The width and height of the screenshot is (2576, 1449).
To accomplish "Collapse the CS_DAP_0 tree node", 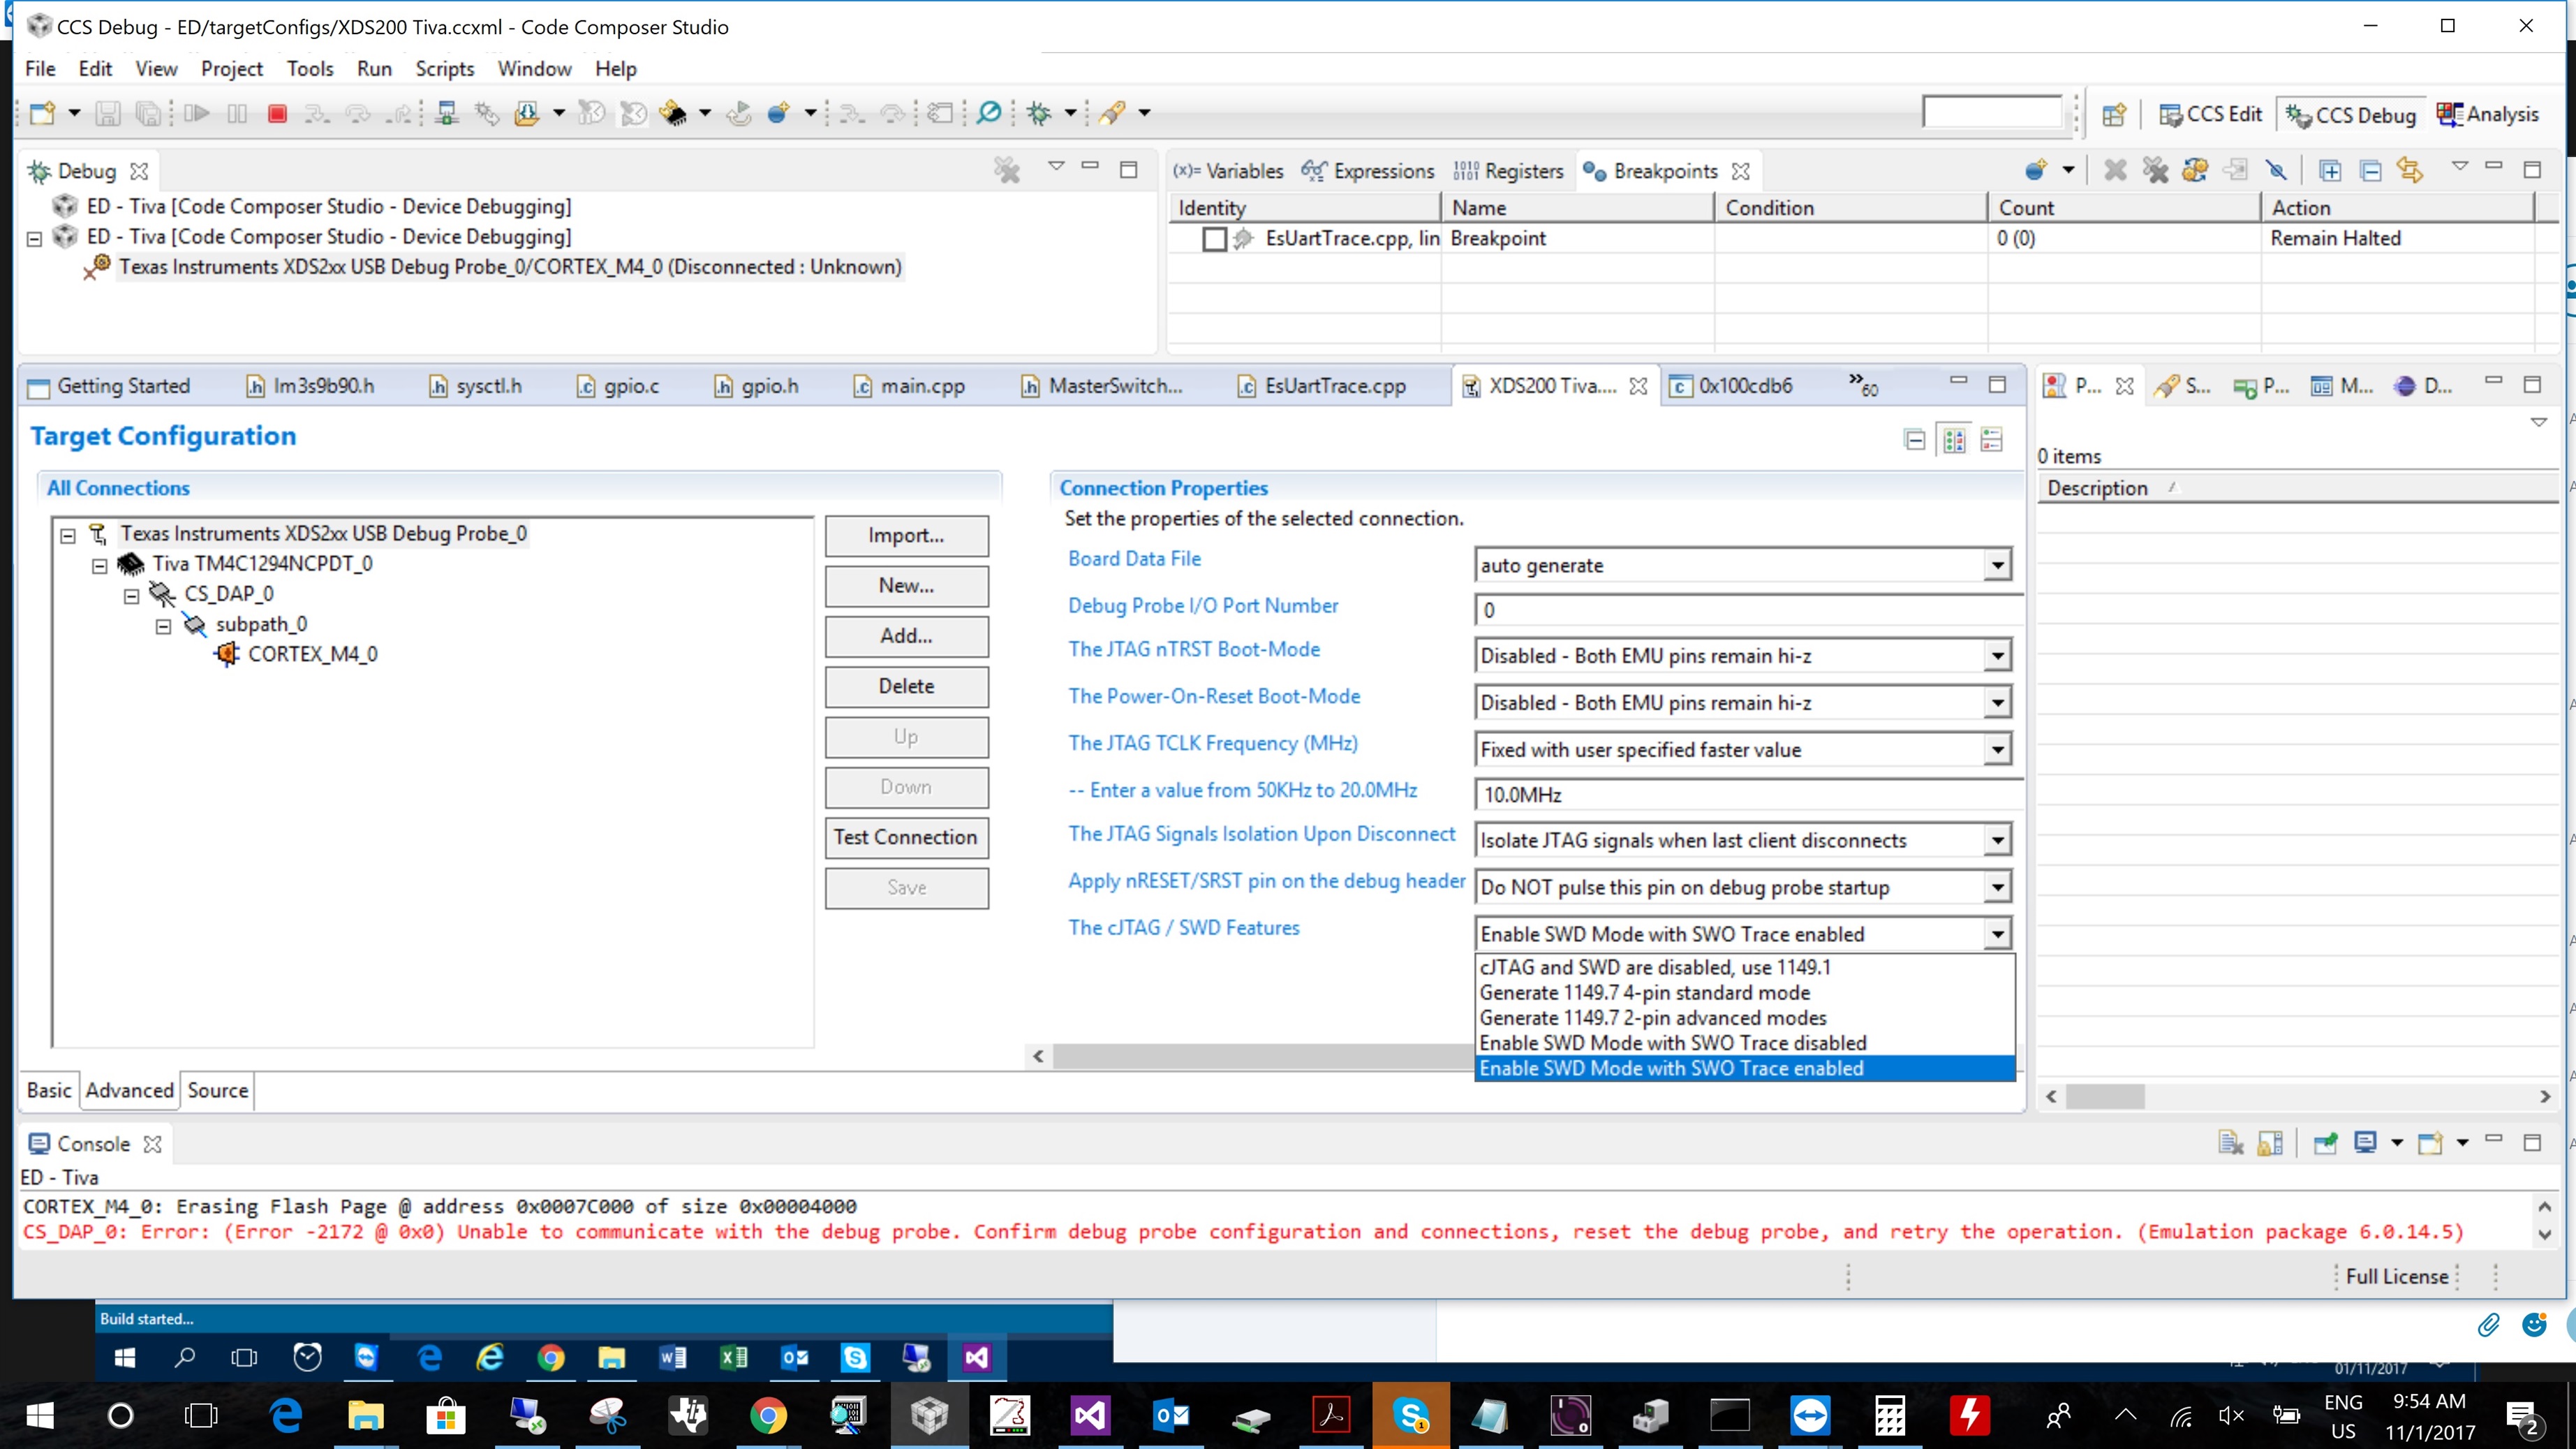I will (x=132, y=596).
